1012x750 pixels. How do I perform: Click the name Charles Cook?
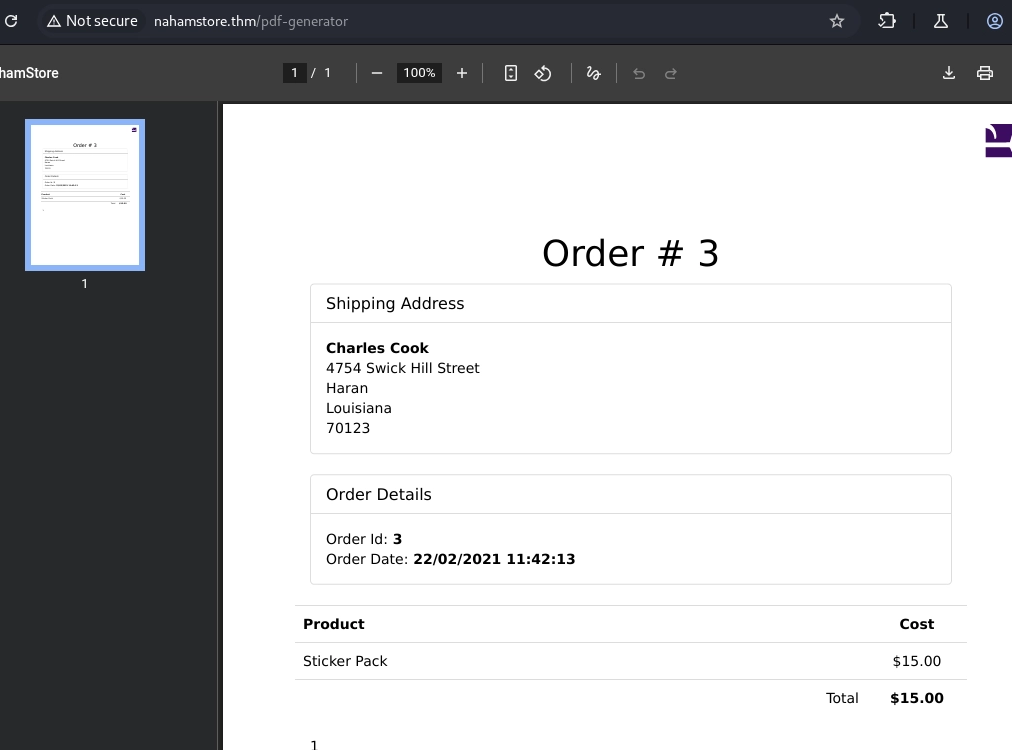tap(378, 348)
